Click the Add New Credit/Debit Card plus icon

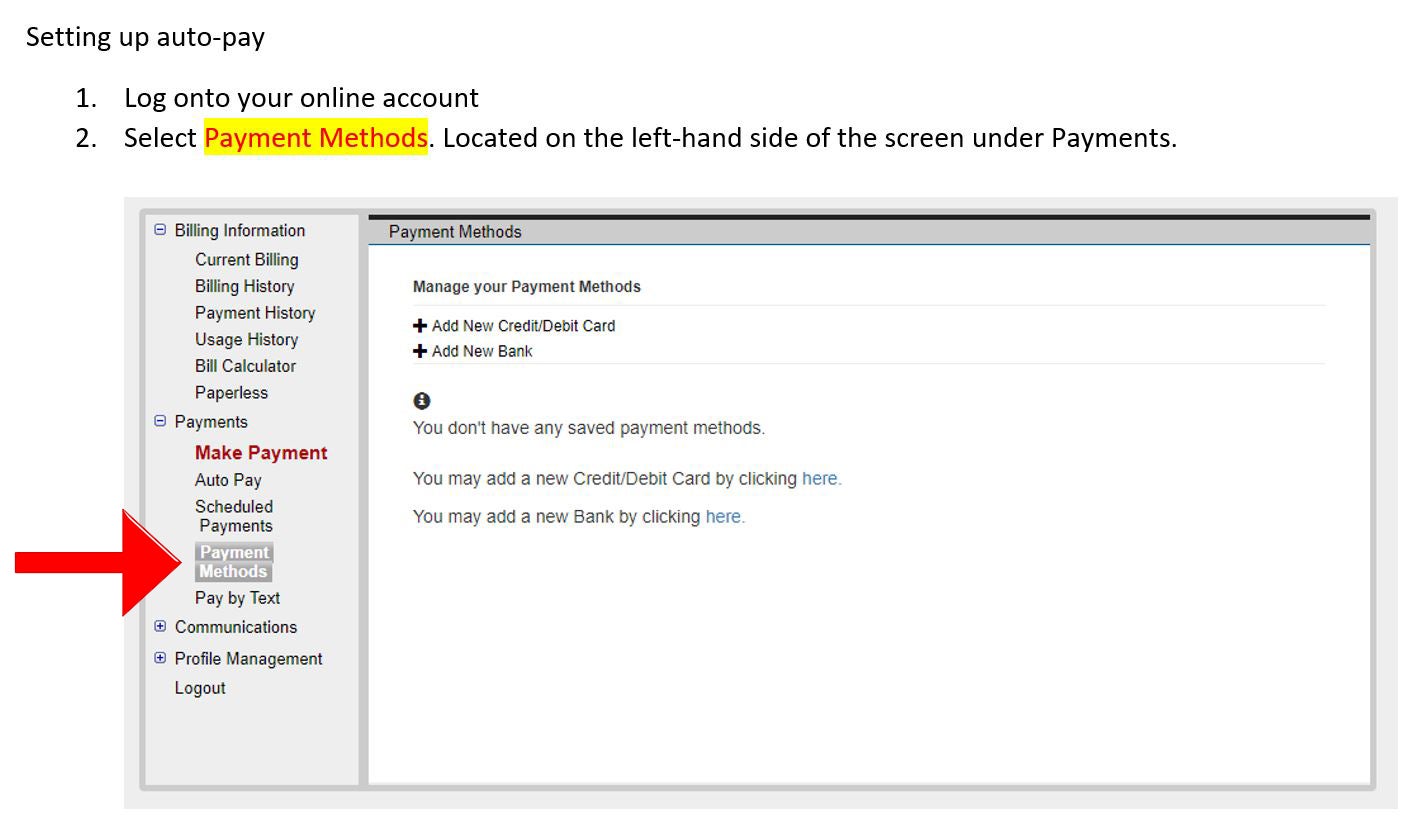point(421,325)
